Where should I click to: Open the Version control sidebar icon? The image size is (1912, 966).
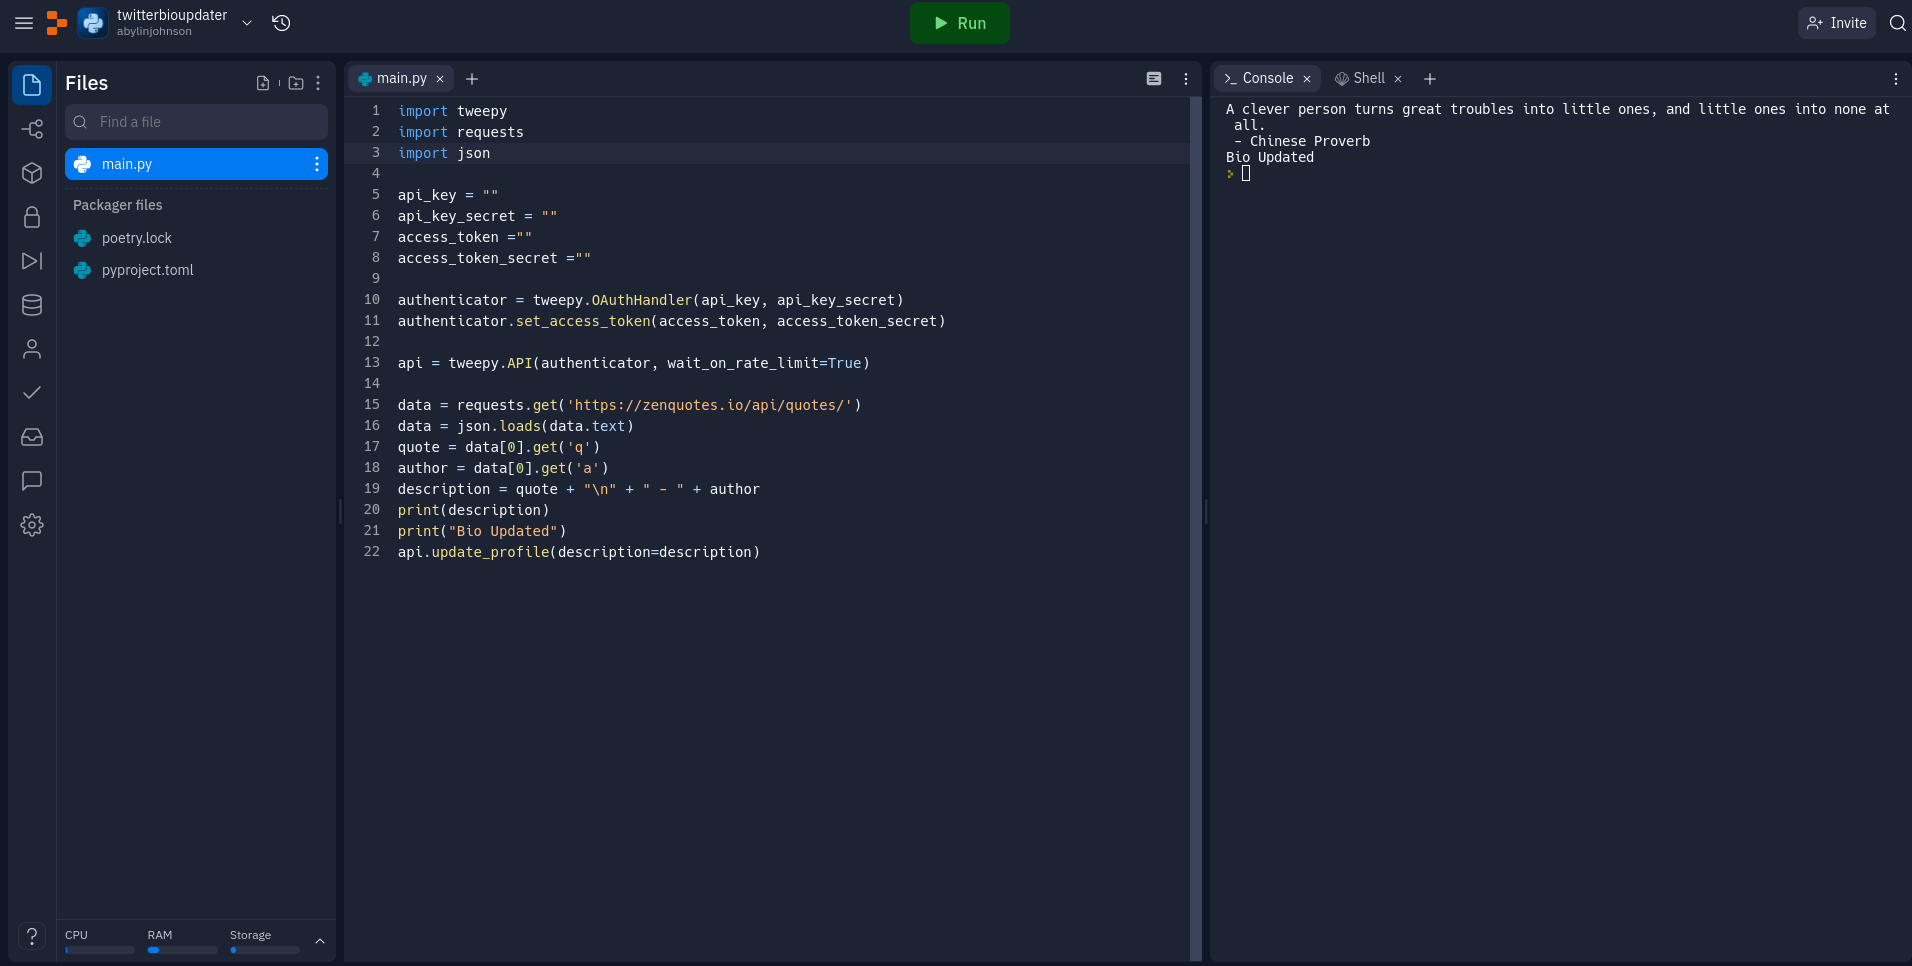click(32, 129)
